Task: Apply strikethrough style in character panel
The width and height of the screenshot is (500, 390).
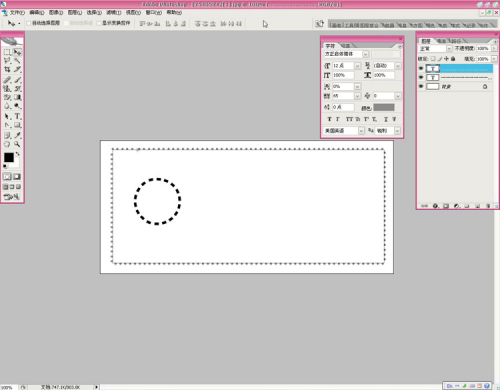Action: (x=394, y=119)
